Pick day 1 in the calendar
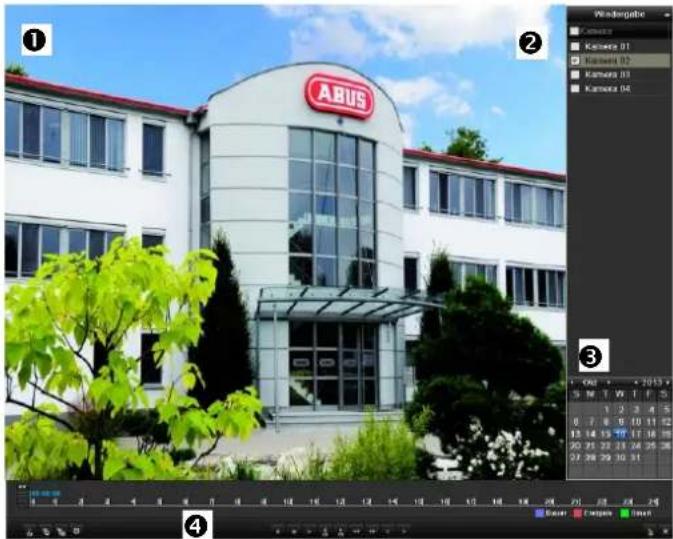The height and width of the screenshot is (539, 673). pyautogui.click(x=606, y=410)
